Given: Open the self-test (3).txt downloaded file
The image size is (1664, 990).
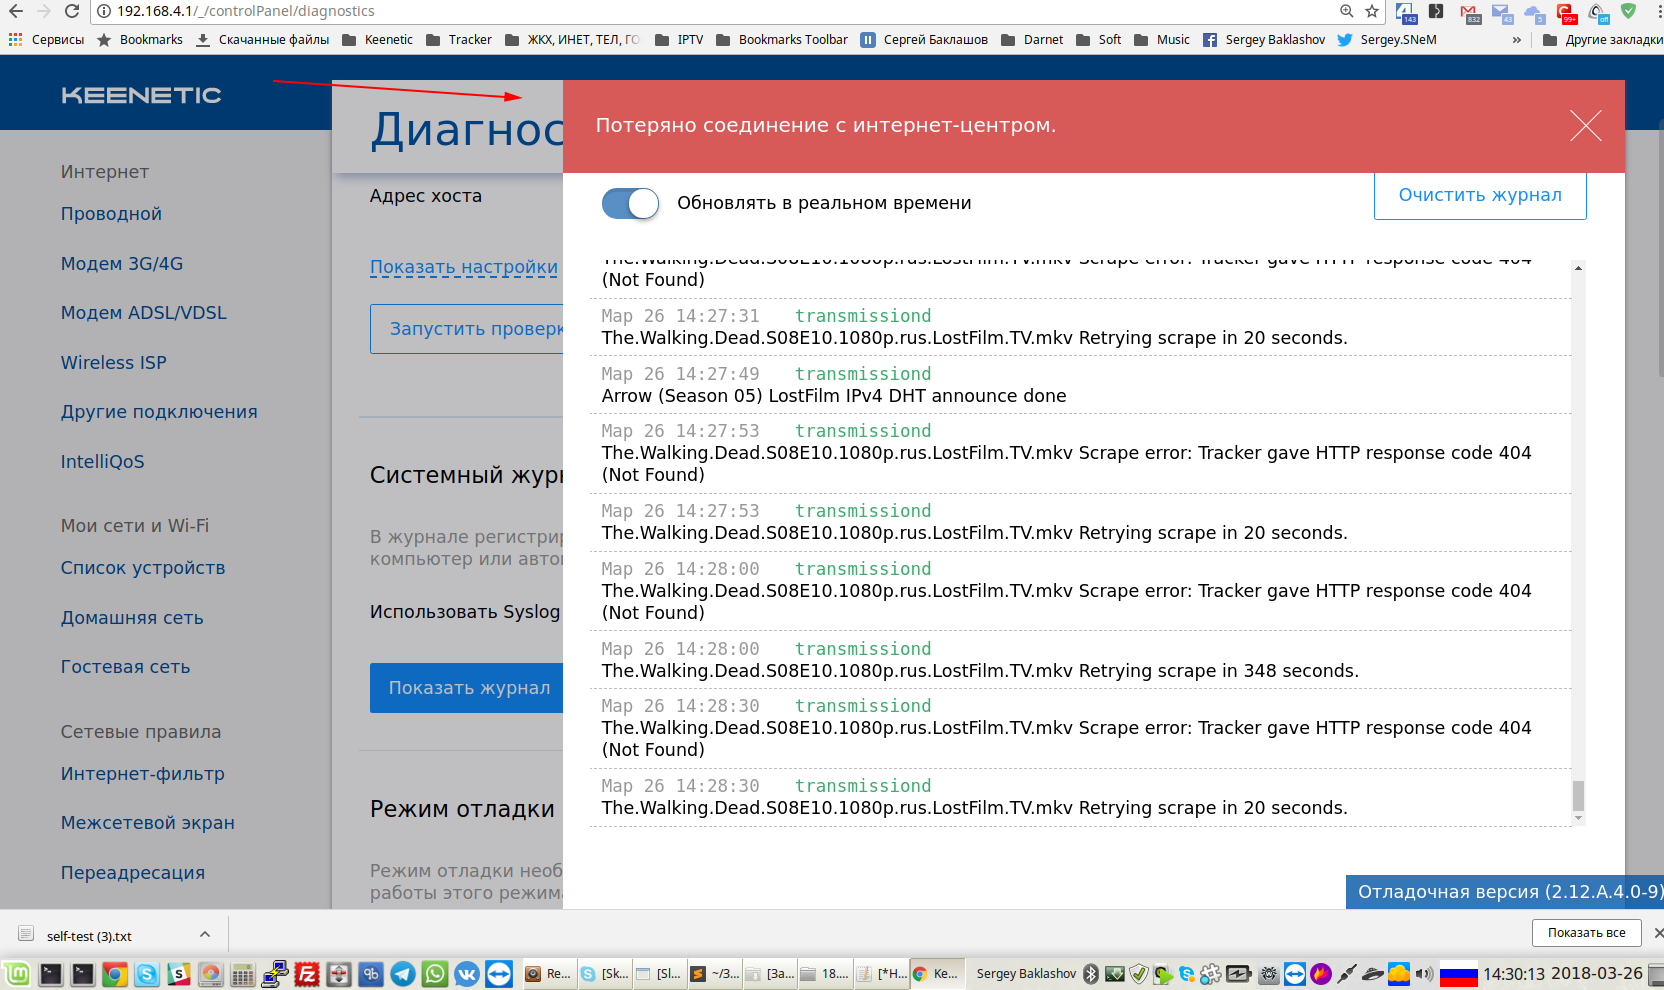Looking at the screenshot, I should [88, 936].
